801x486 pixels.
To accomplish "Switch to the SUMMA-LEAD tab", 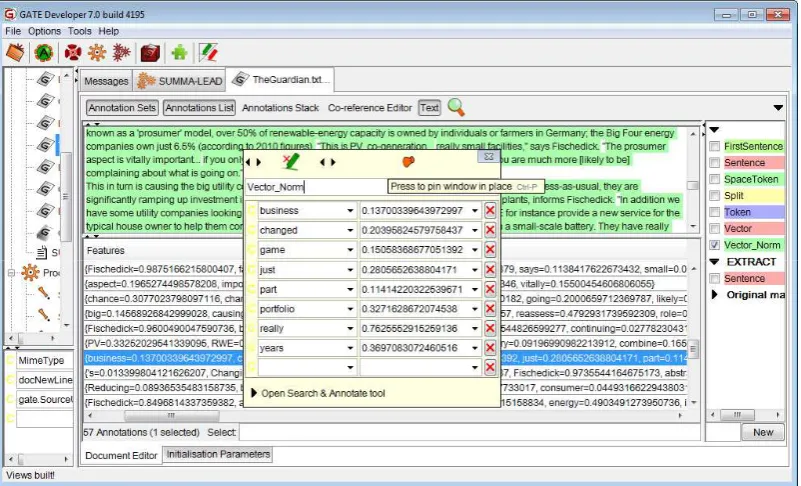I will point(179,81).
